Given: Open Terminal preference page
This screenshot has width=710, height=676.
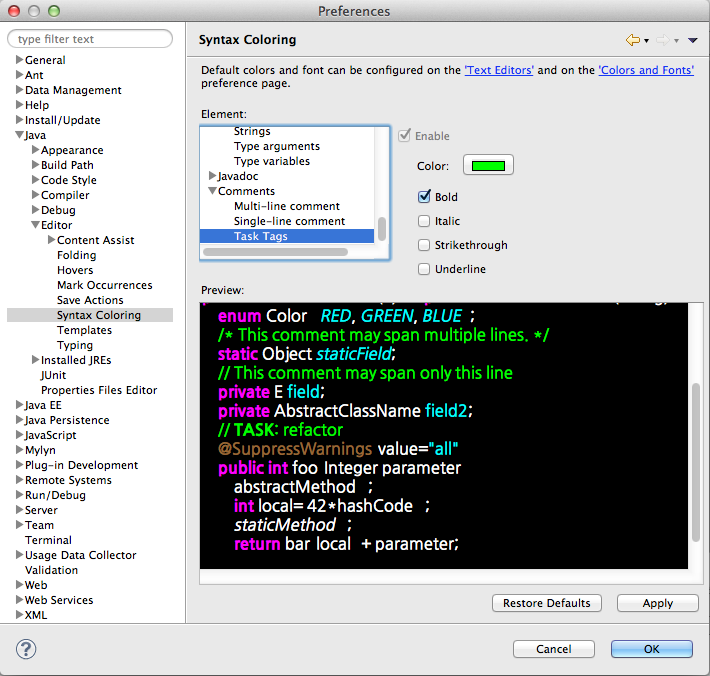Looking at the screenshot, I should [x=48, y=540].
